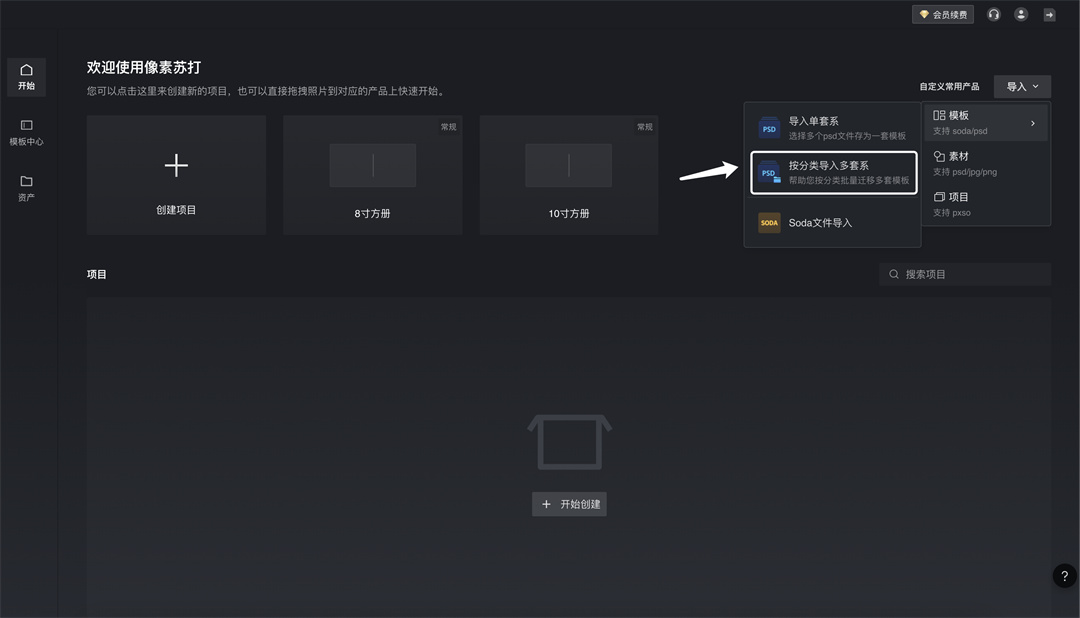Click the 素材 shapes icon
This screenshot has height=618, width=1080.
point(939,156)
